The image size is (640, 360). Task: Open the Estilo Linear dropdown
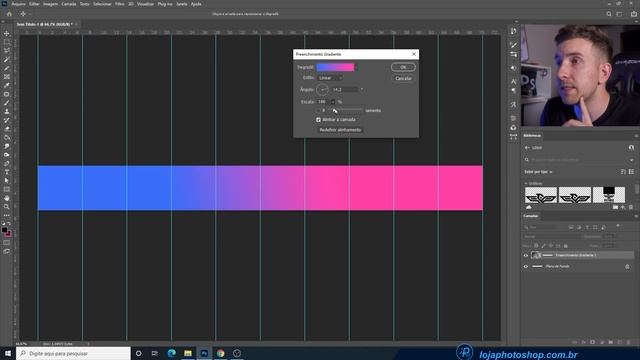point(330,78)
